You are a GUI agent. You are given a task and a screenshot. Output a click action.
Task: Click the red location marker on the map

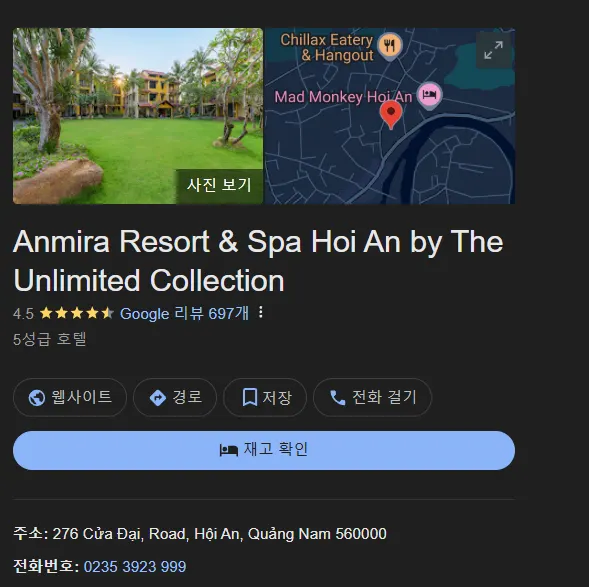391,115
